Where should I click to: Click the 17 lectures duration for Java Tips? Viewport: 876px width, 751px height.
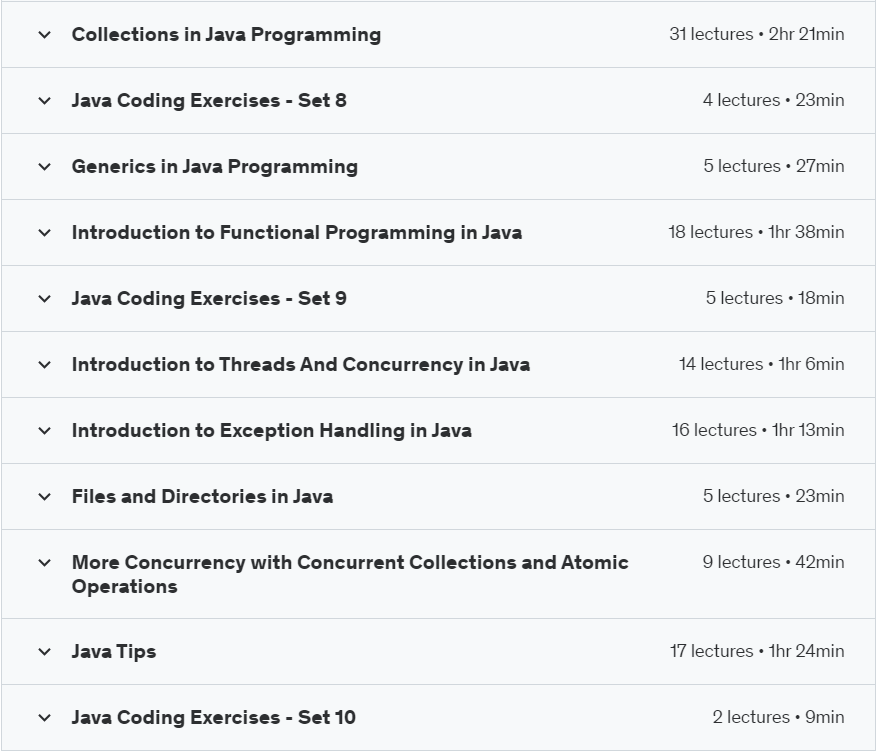pyautogui.click(x=756, y=651)
